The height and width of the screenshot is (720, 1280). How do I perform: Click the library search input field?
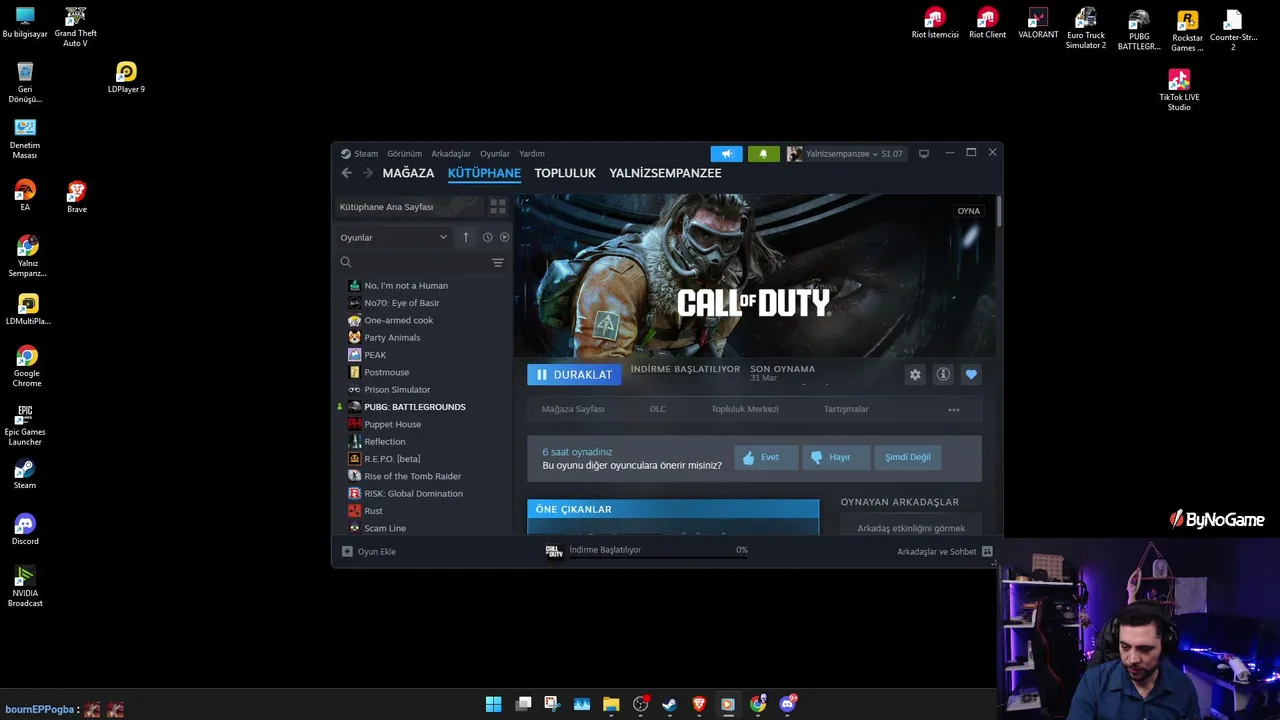(421, 262)
